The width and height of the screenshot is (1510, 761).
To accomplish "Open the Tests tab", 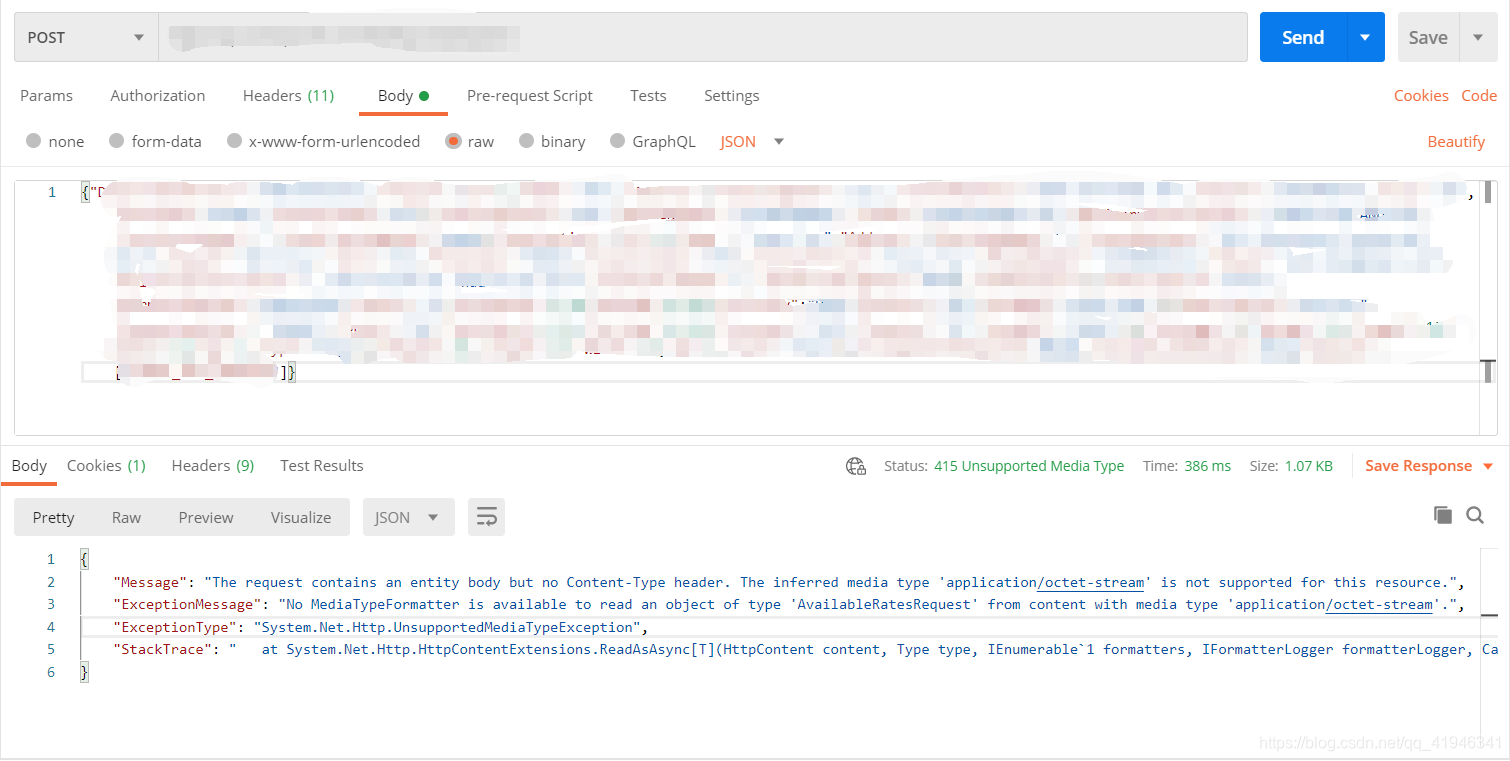I will [648, 95].
